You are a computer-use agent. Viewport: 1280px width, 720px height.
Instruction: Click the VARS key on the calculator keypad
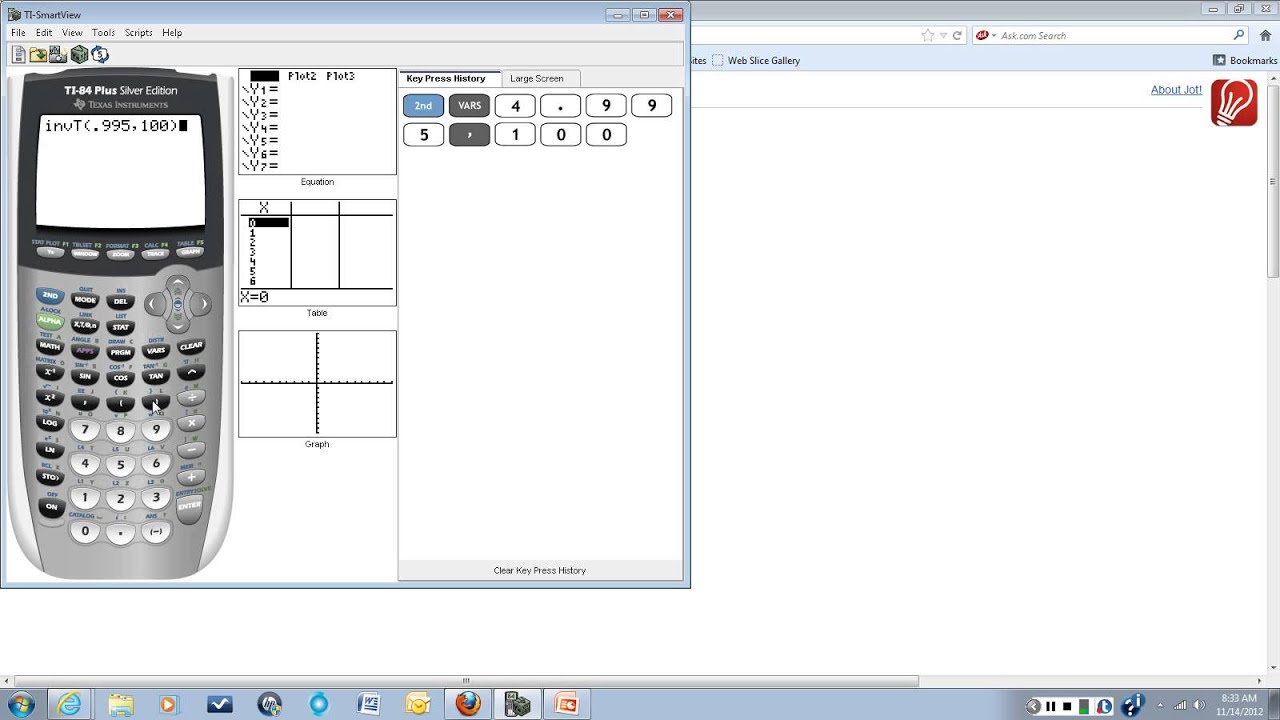pyautogui.click(x=156, y=351)
